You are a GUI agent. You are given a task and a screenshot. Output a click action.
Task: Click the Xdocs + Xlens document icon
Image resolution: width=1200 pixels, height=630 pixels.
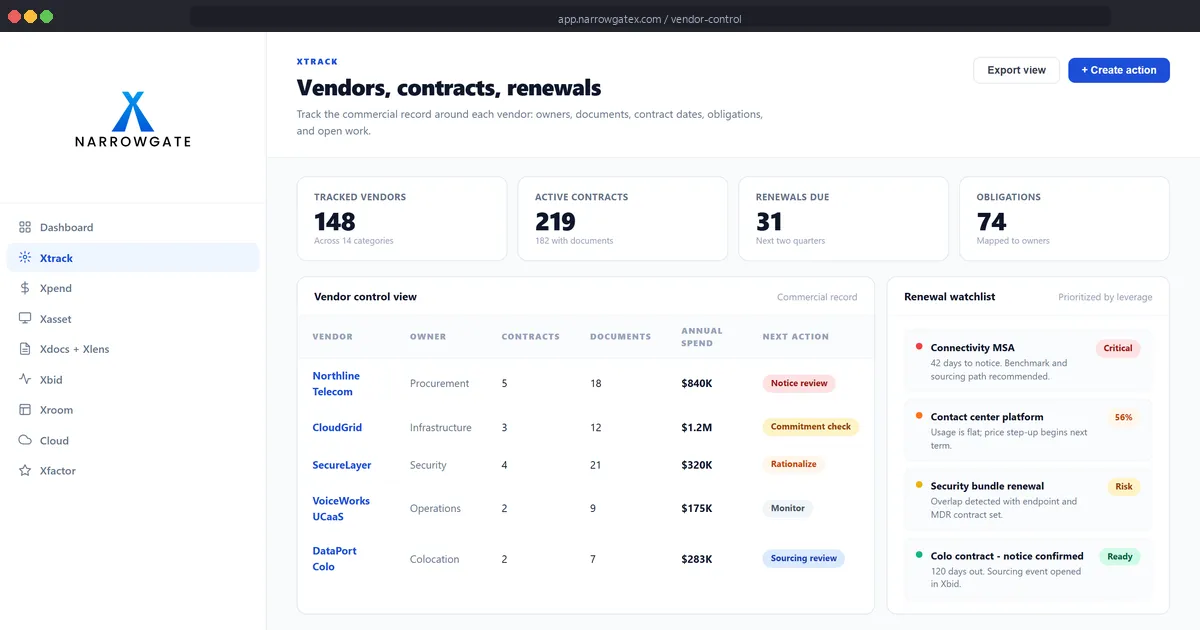pyautogui.click(x=25, y=349)
